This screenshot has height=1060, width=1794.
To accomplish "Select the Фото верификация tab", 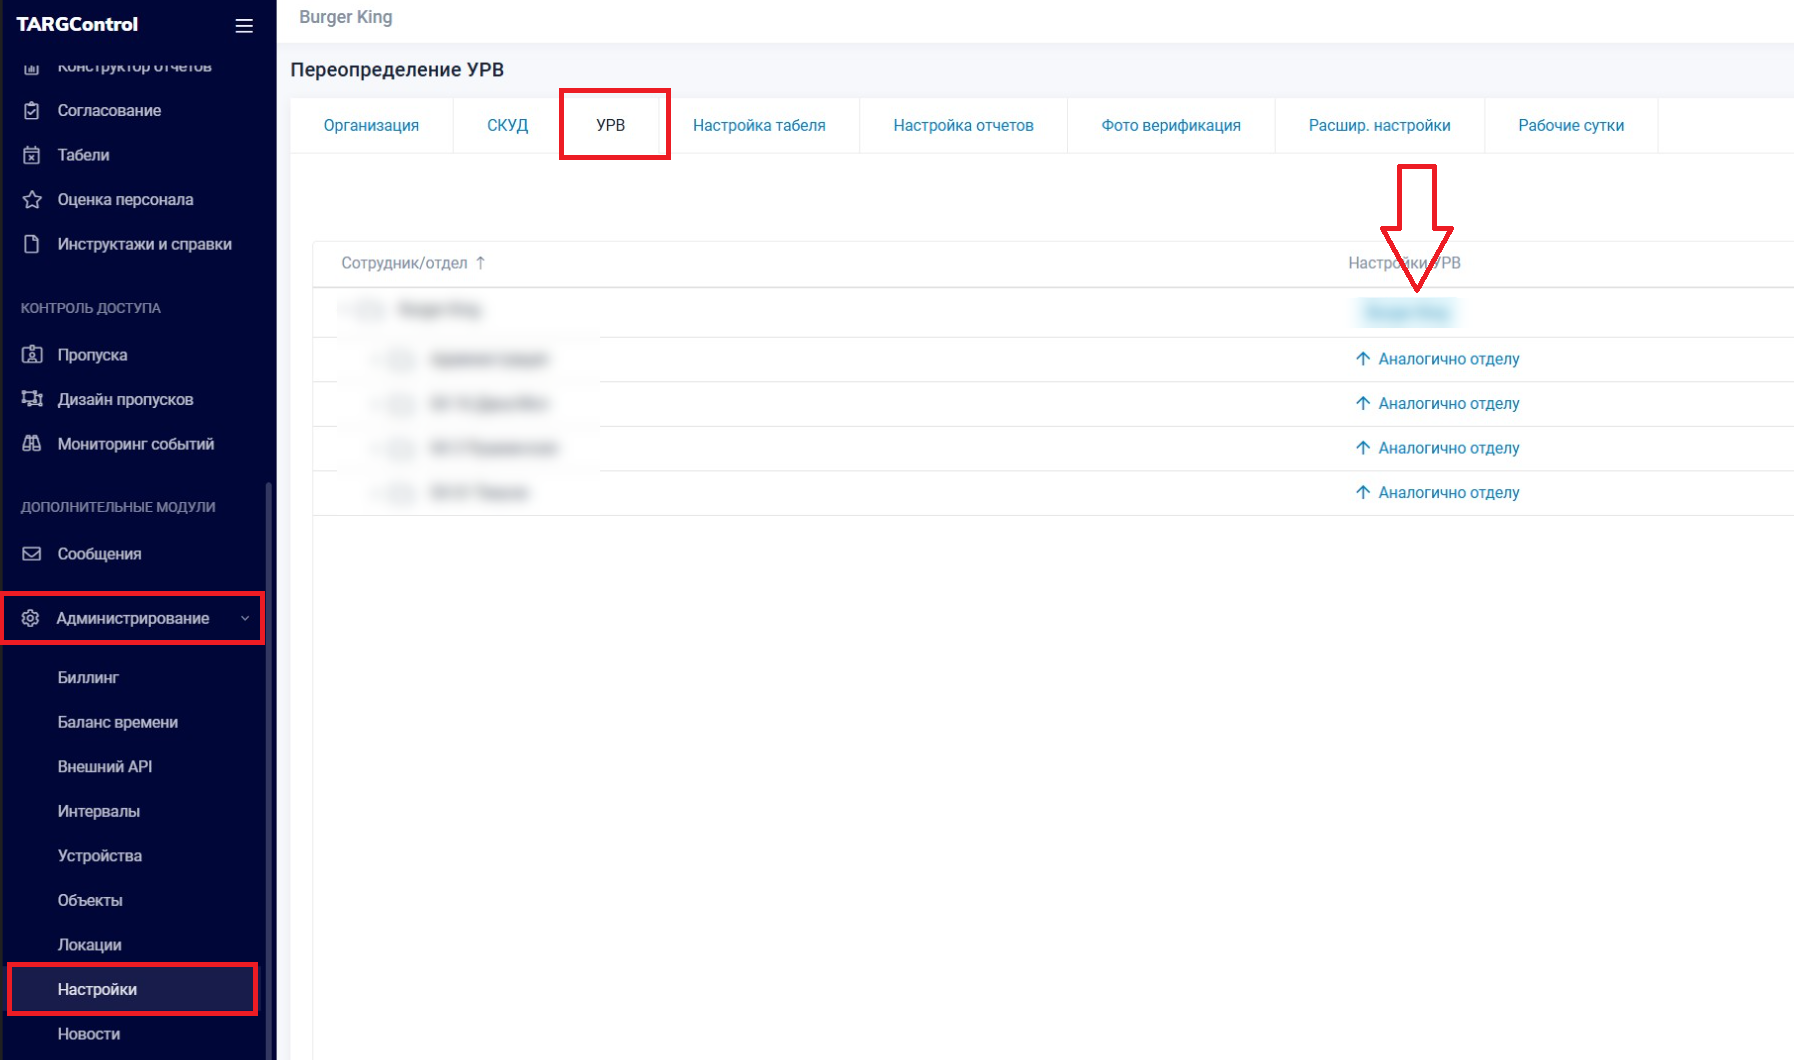I will (1170, 126).
